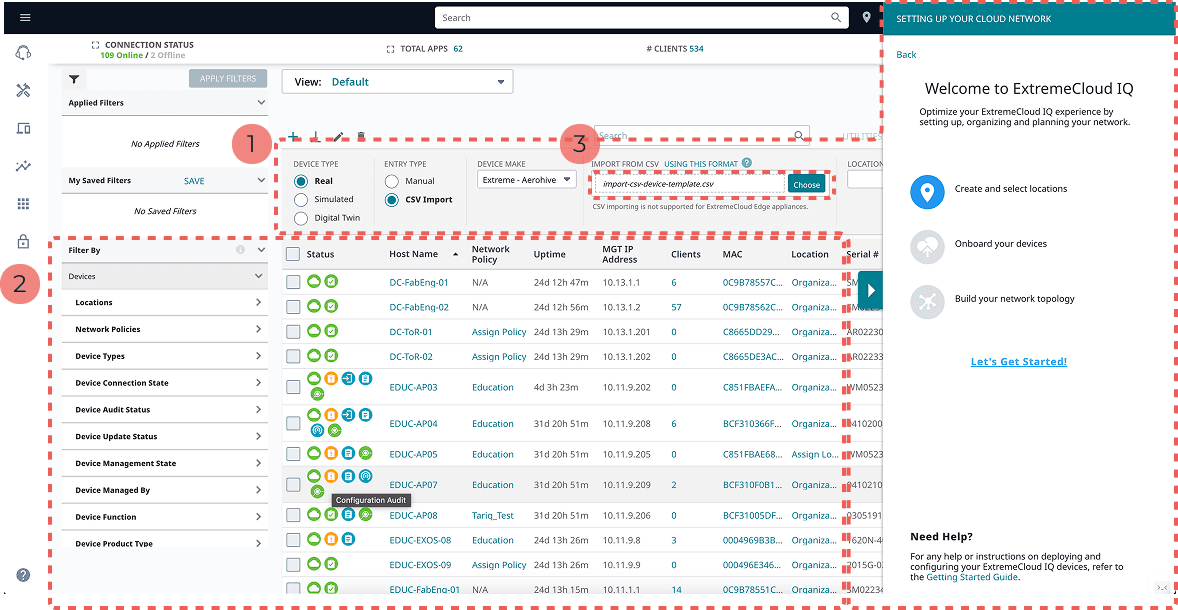Click the download icon in device toolbar
Screen dimensions: 1178x610
(316, 137)
